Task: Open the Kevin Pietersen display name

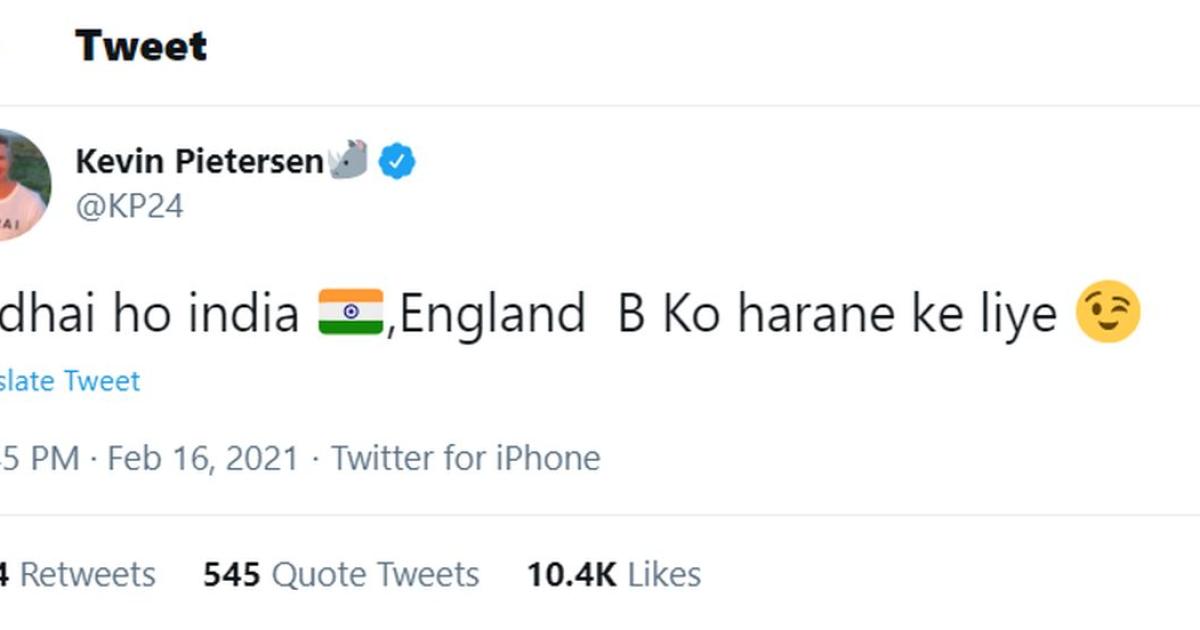Action: (x=199, y=161)
